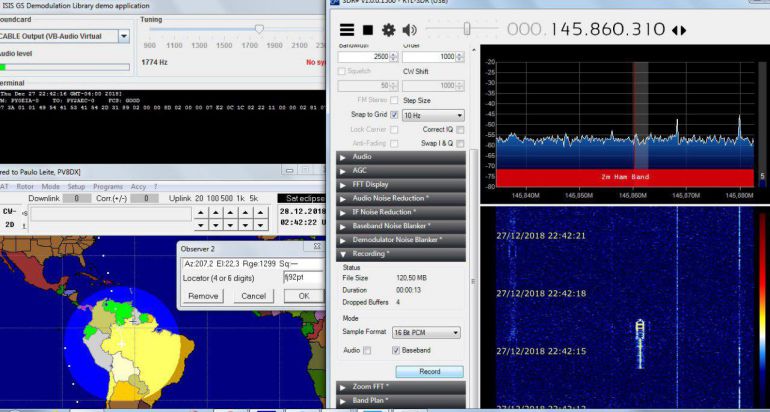Open the SDR# hamburger menu
Screen dimensions: 770x412
pos(347,30)
